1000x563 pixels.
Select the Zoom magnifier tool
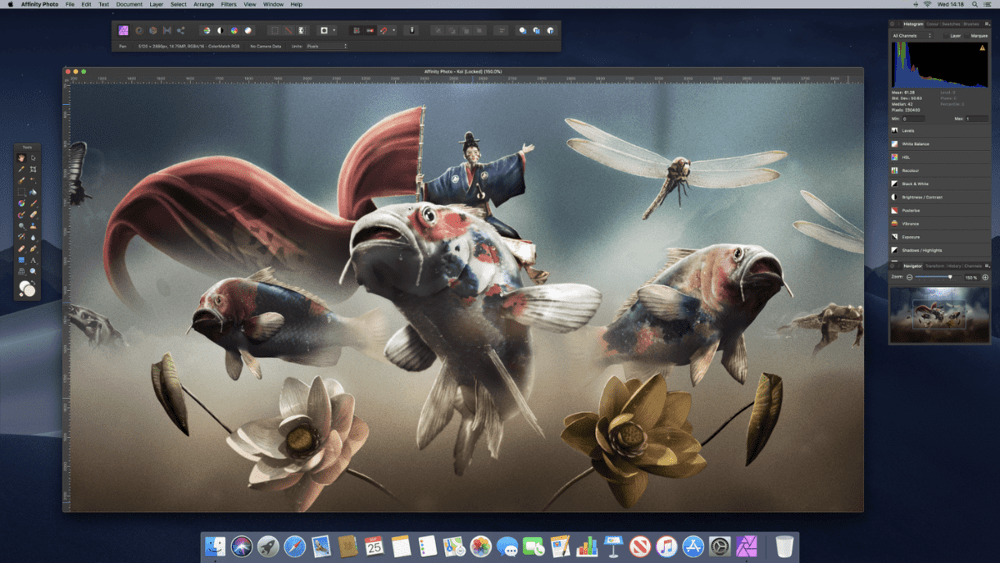pos(33,271)
